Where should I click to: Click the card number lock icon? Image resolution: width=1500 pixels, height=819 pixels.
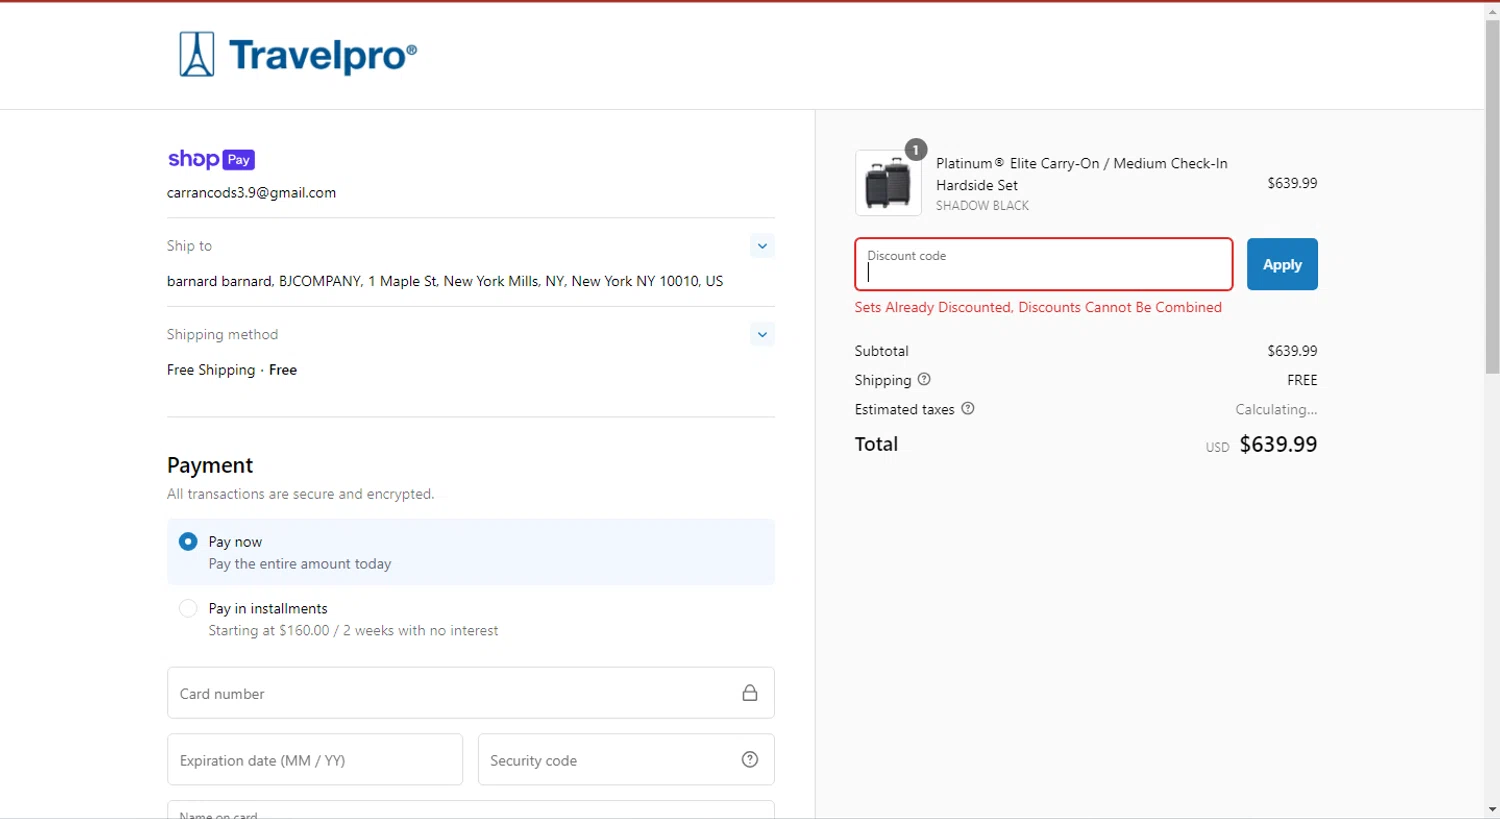tap(750, 693)
